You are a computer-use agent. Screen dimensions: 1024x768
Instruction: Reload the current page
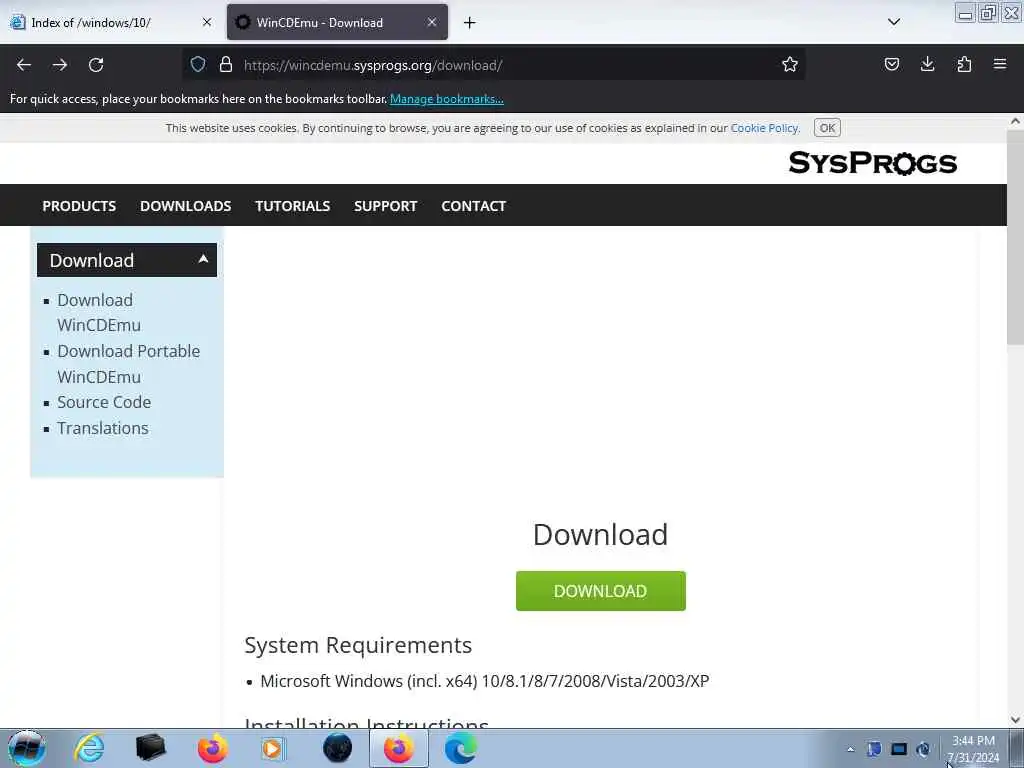[96, 65]
